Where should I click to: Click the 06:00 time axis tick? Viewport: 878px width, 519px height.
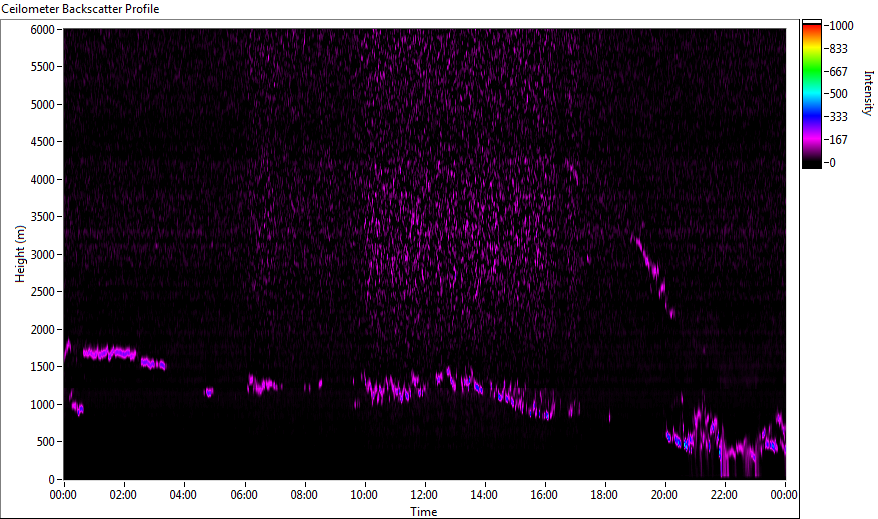(x=244, y=495)
